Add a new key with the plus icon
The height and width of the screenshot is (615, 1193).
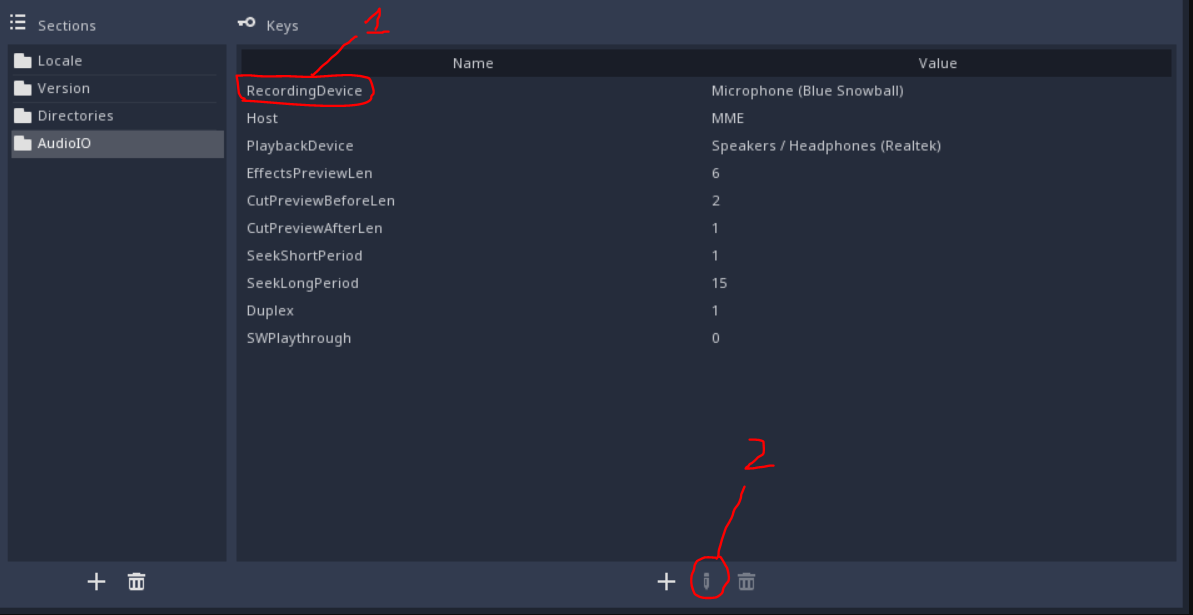tap(666, 581)
